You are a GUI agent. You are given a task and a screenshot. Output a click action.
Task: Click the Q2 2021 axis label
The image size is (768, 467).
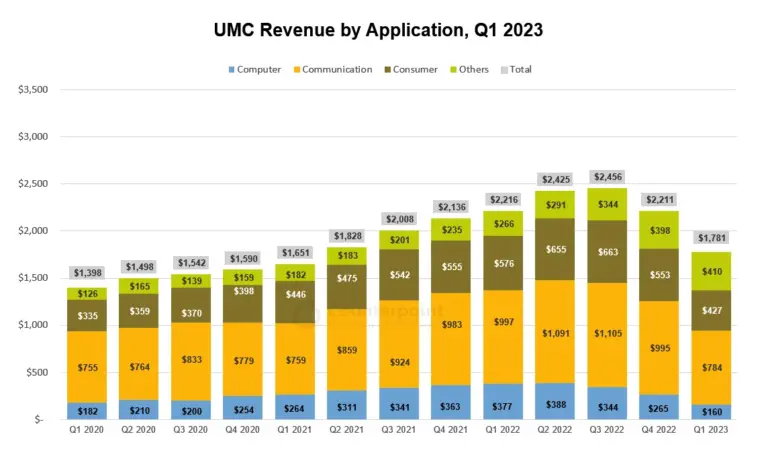346,430
